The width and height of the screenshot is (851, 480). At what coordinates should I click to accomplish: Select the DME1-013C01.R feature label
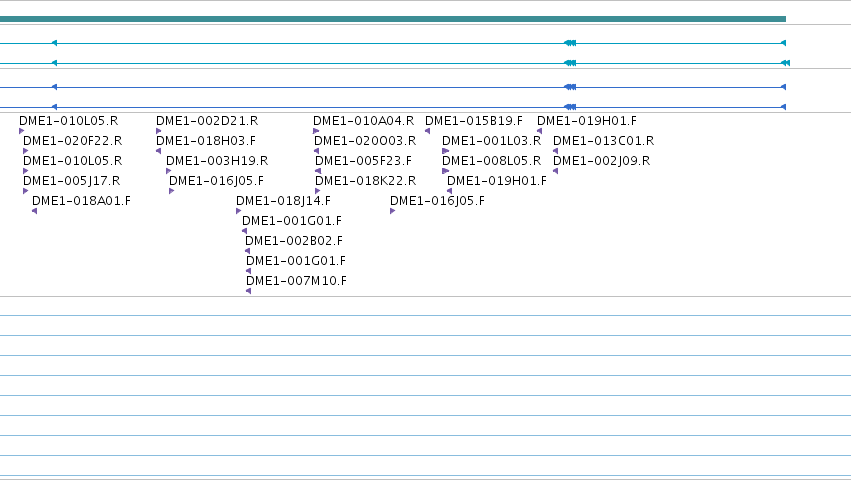pyautogui.click(x=604, y=141)
